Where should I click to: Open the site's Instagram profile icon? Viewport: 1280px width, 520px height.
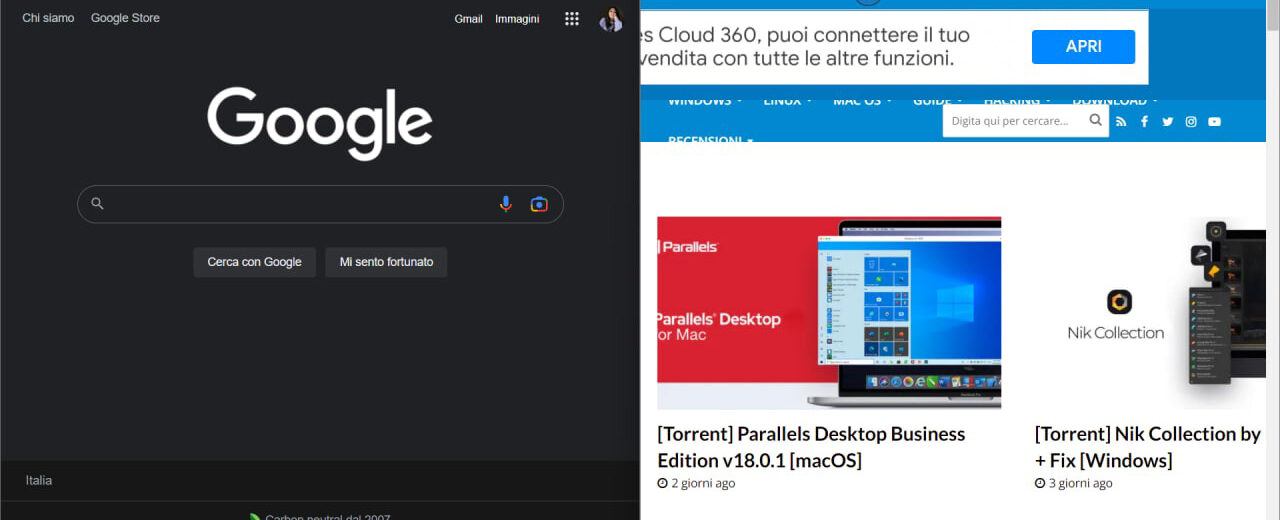[x=1191, y=122]
